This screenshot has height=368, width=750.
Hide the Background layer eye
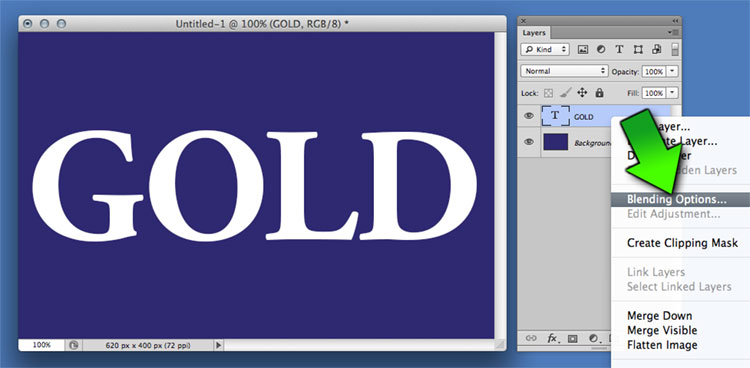[x=529, y=142]
